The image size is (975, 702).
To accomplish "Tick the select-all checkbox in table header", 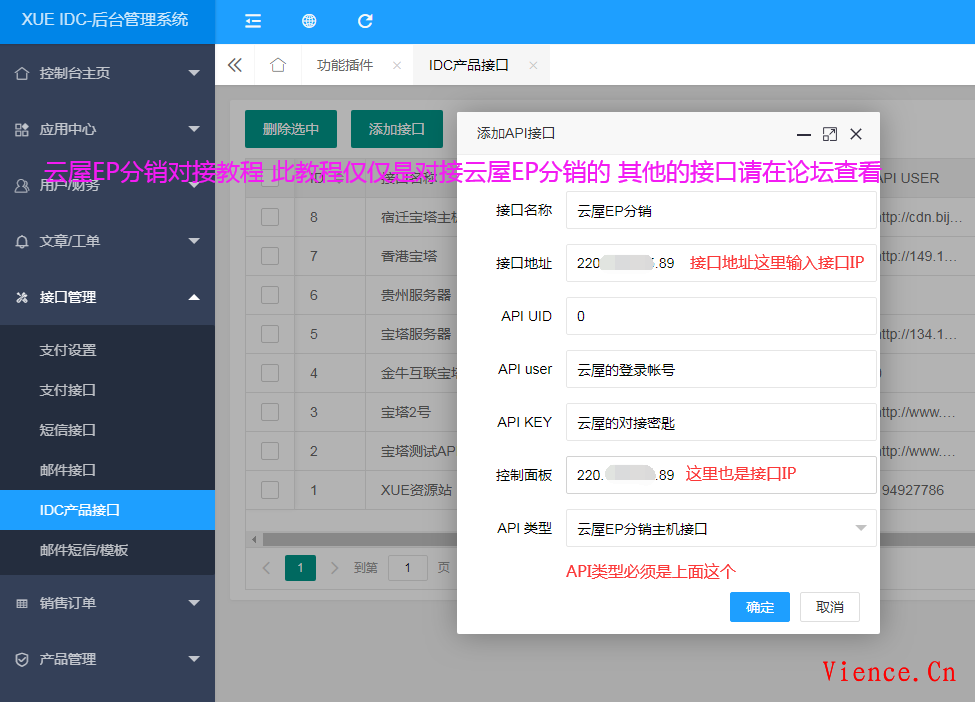I will click(270, 177).
